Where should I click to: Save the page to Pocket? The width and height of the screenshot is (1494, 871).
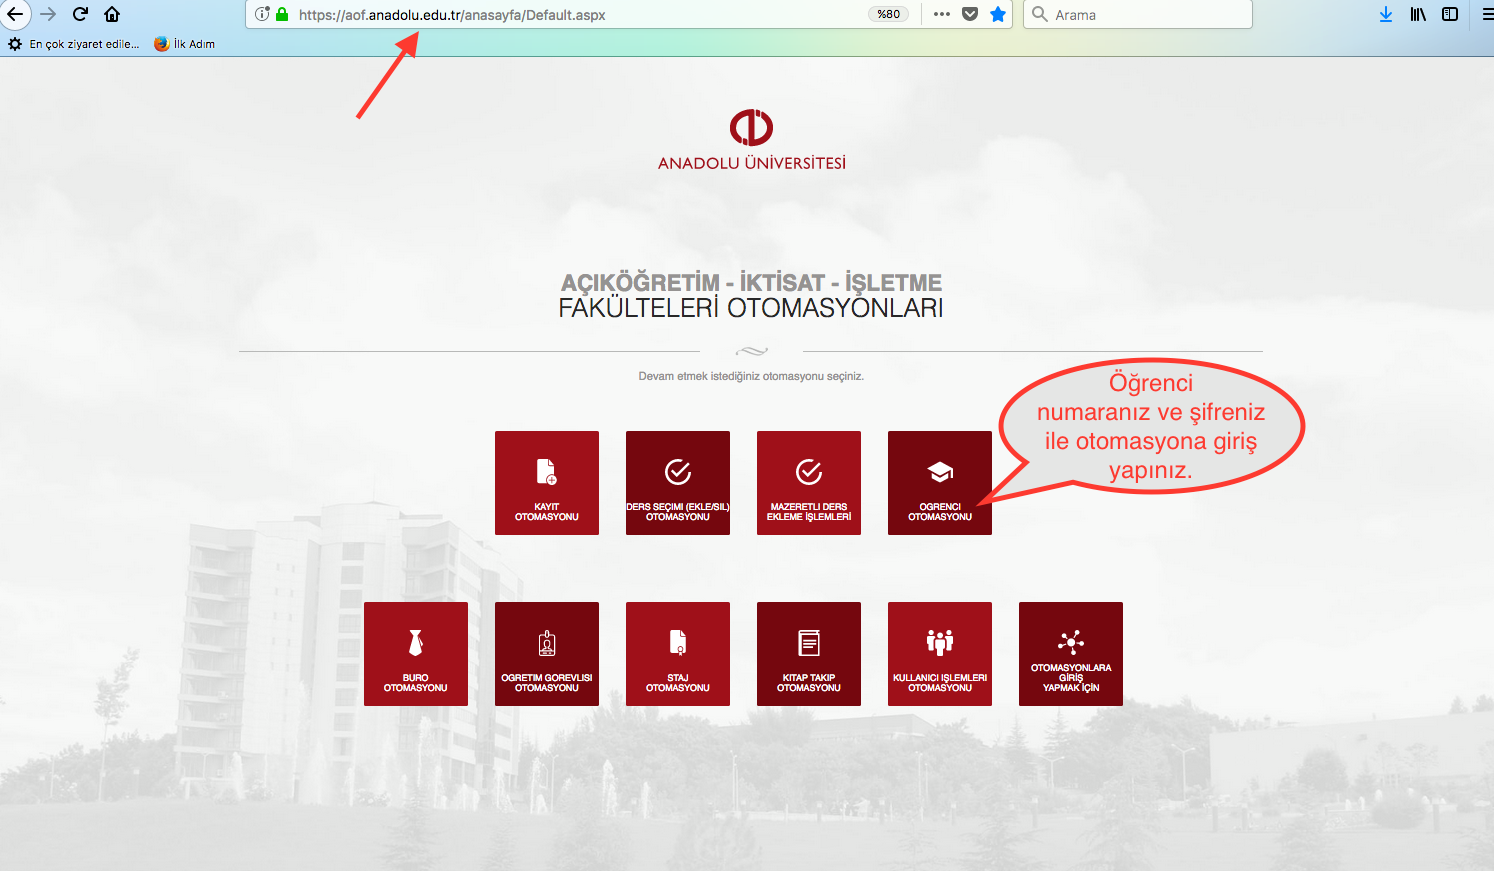970,14
